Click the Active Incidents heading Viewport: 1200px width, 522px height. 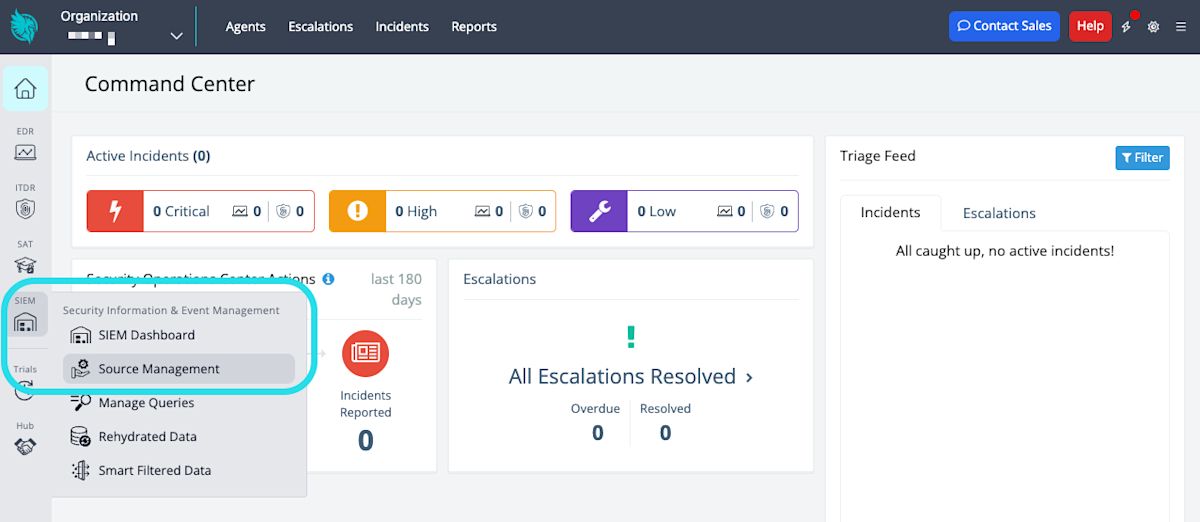148,156
